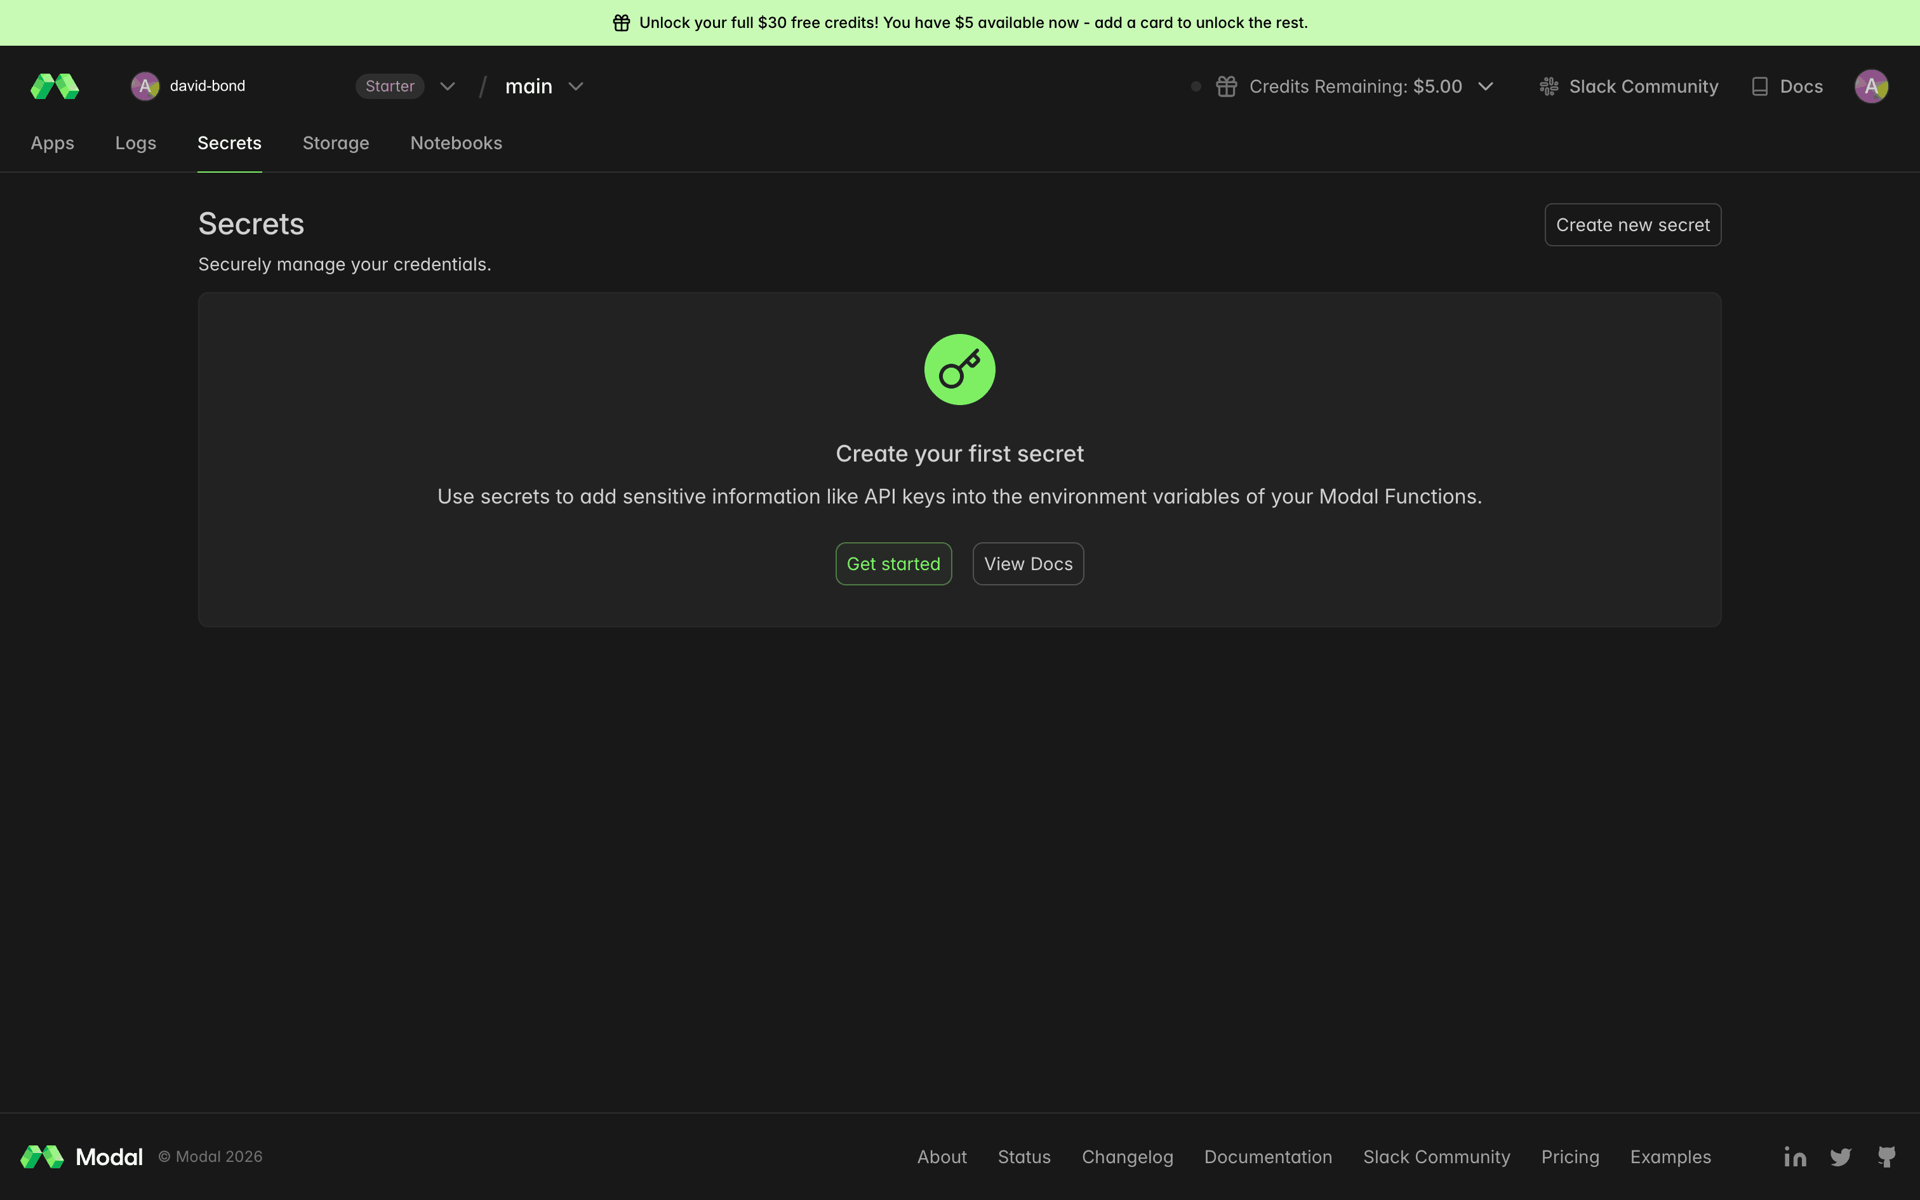Click the david-bond workspace avatar
Image resolution: width=1920 pixels, height=1200 pixels.
pos(145,86)
